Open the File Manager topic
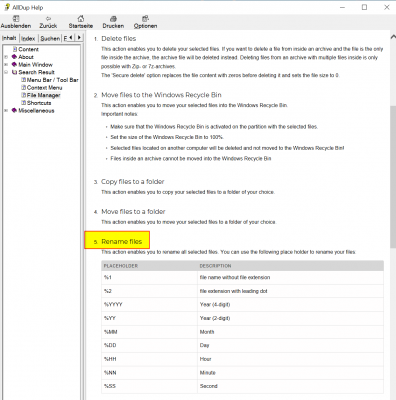396x400 pixels. click(x=44, y=95)
